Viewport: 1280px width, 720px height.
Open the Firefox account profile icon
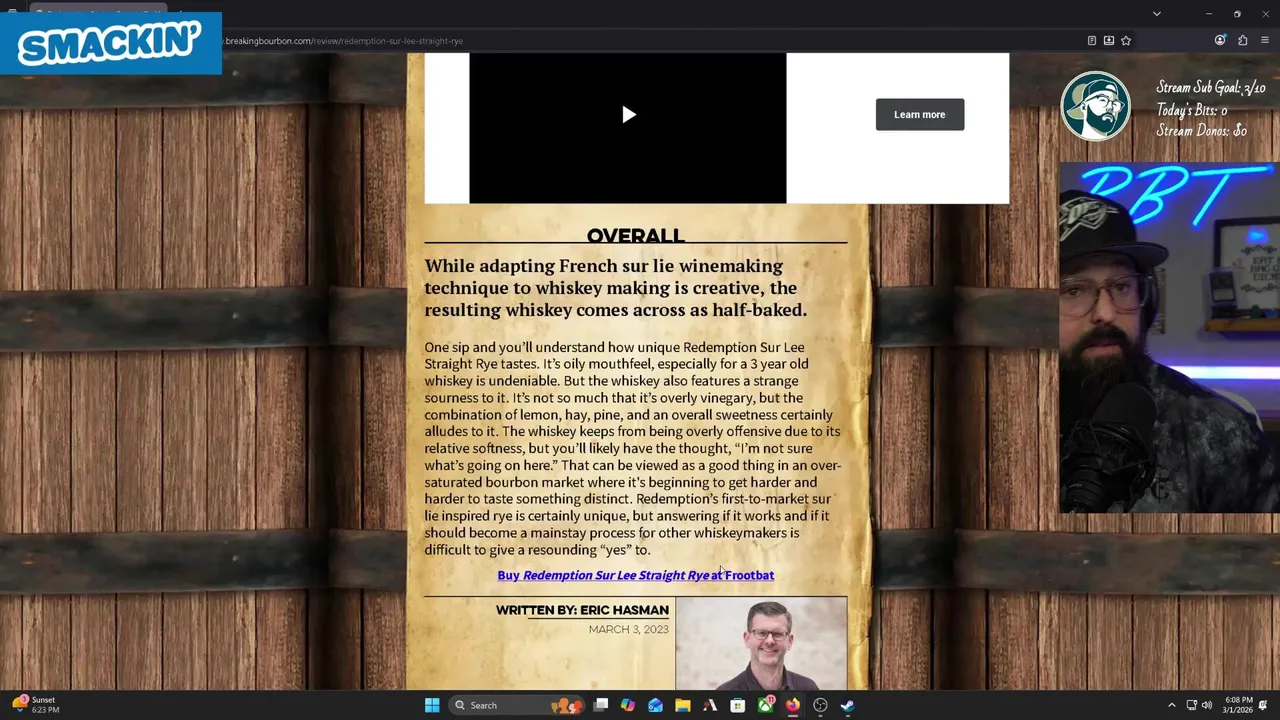(1220, 41)
